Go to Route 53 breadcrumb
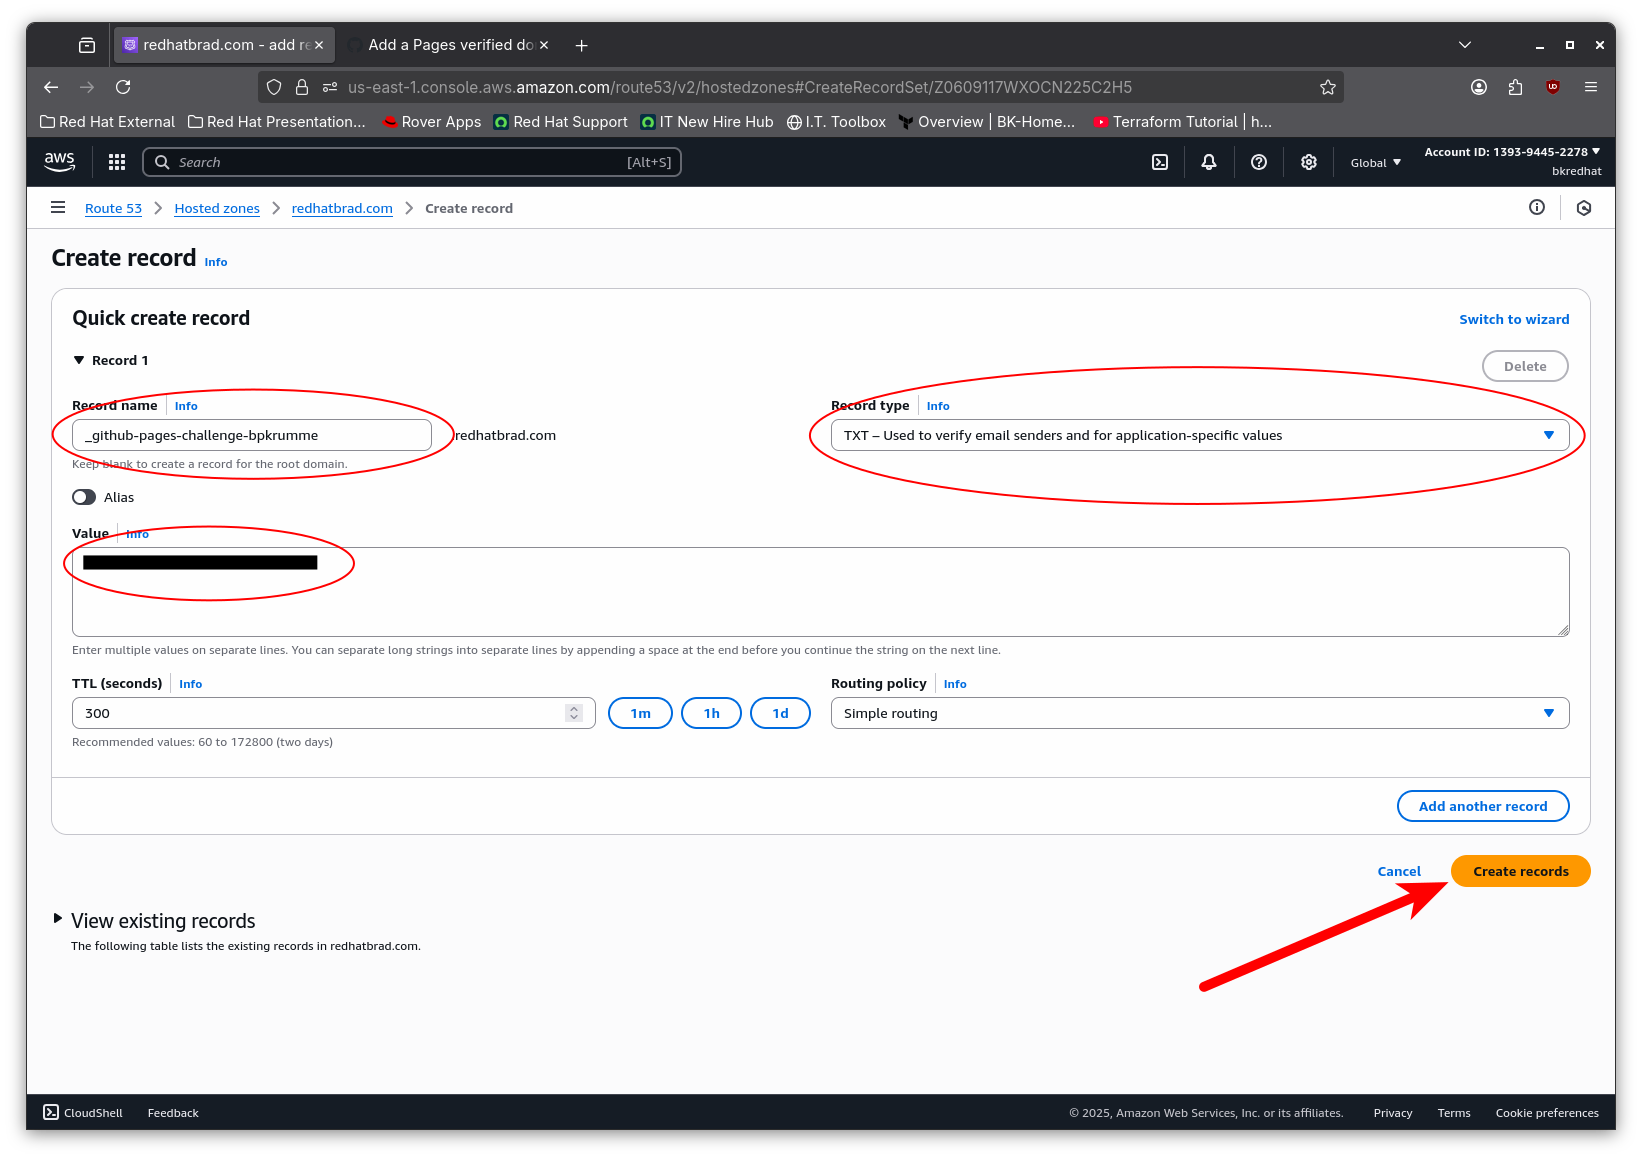The width and height of the screenshot is (1640, 1158). [x=113, y=208]
